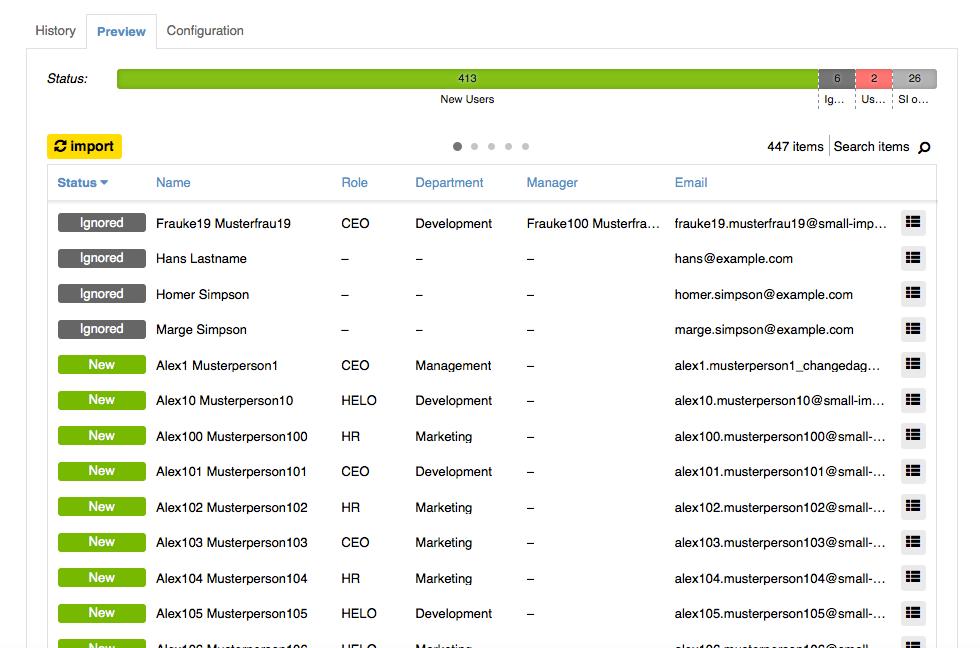Viewport: 980px width, 648px height.
Task: Open details icon for Frauke19 Musterfrau19 row
Action: [912, 223]
